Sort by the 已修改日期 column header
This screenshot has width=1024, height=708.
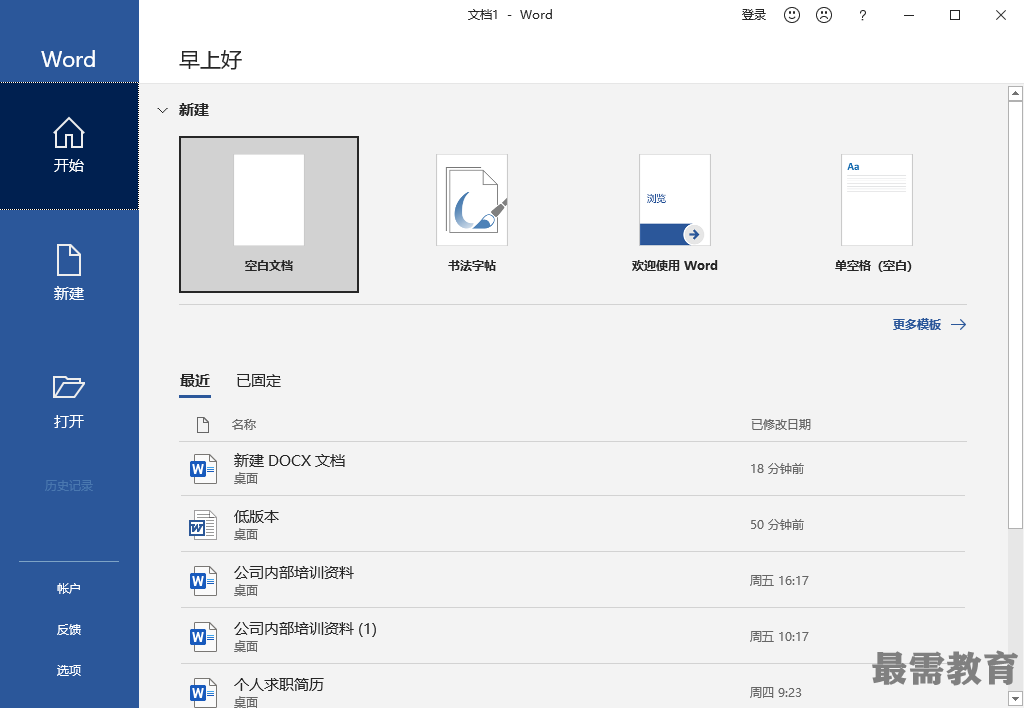[780, 425]
